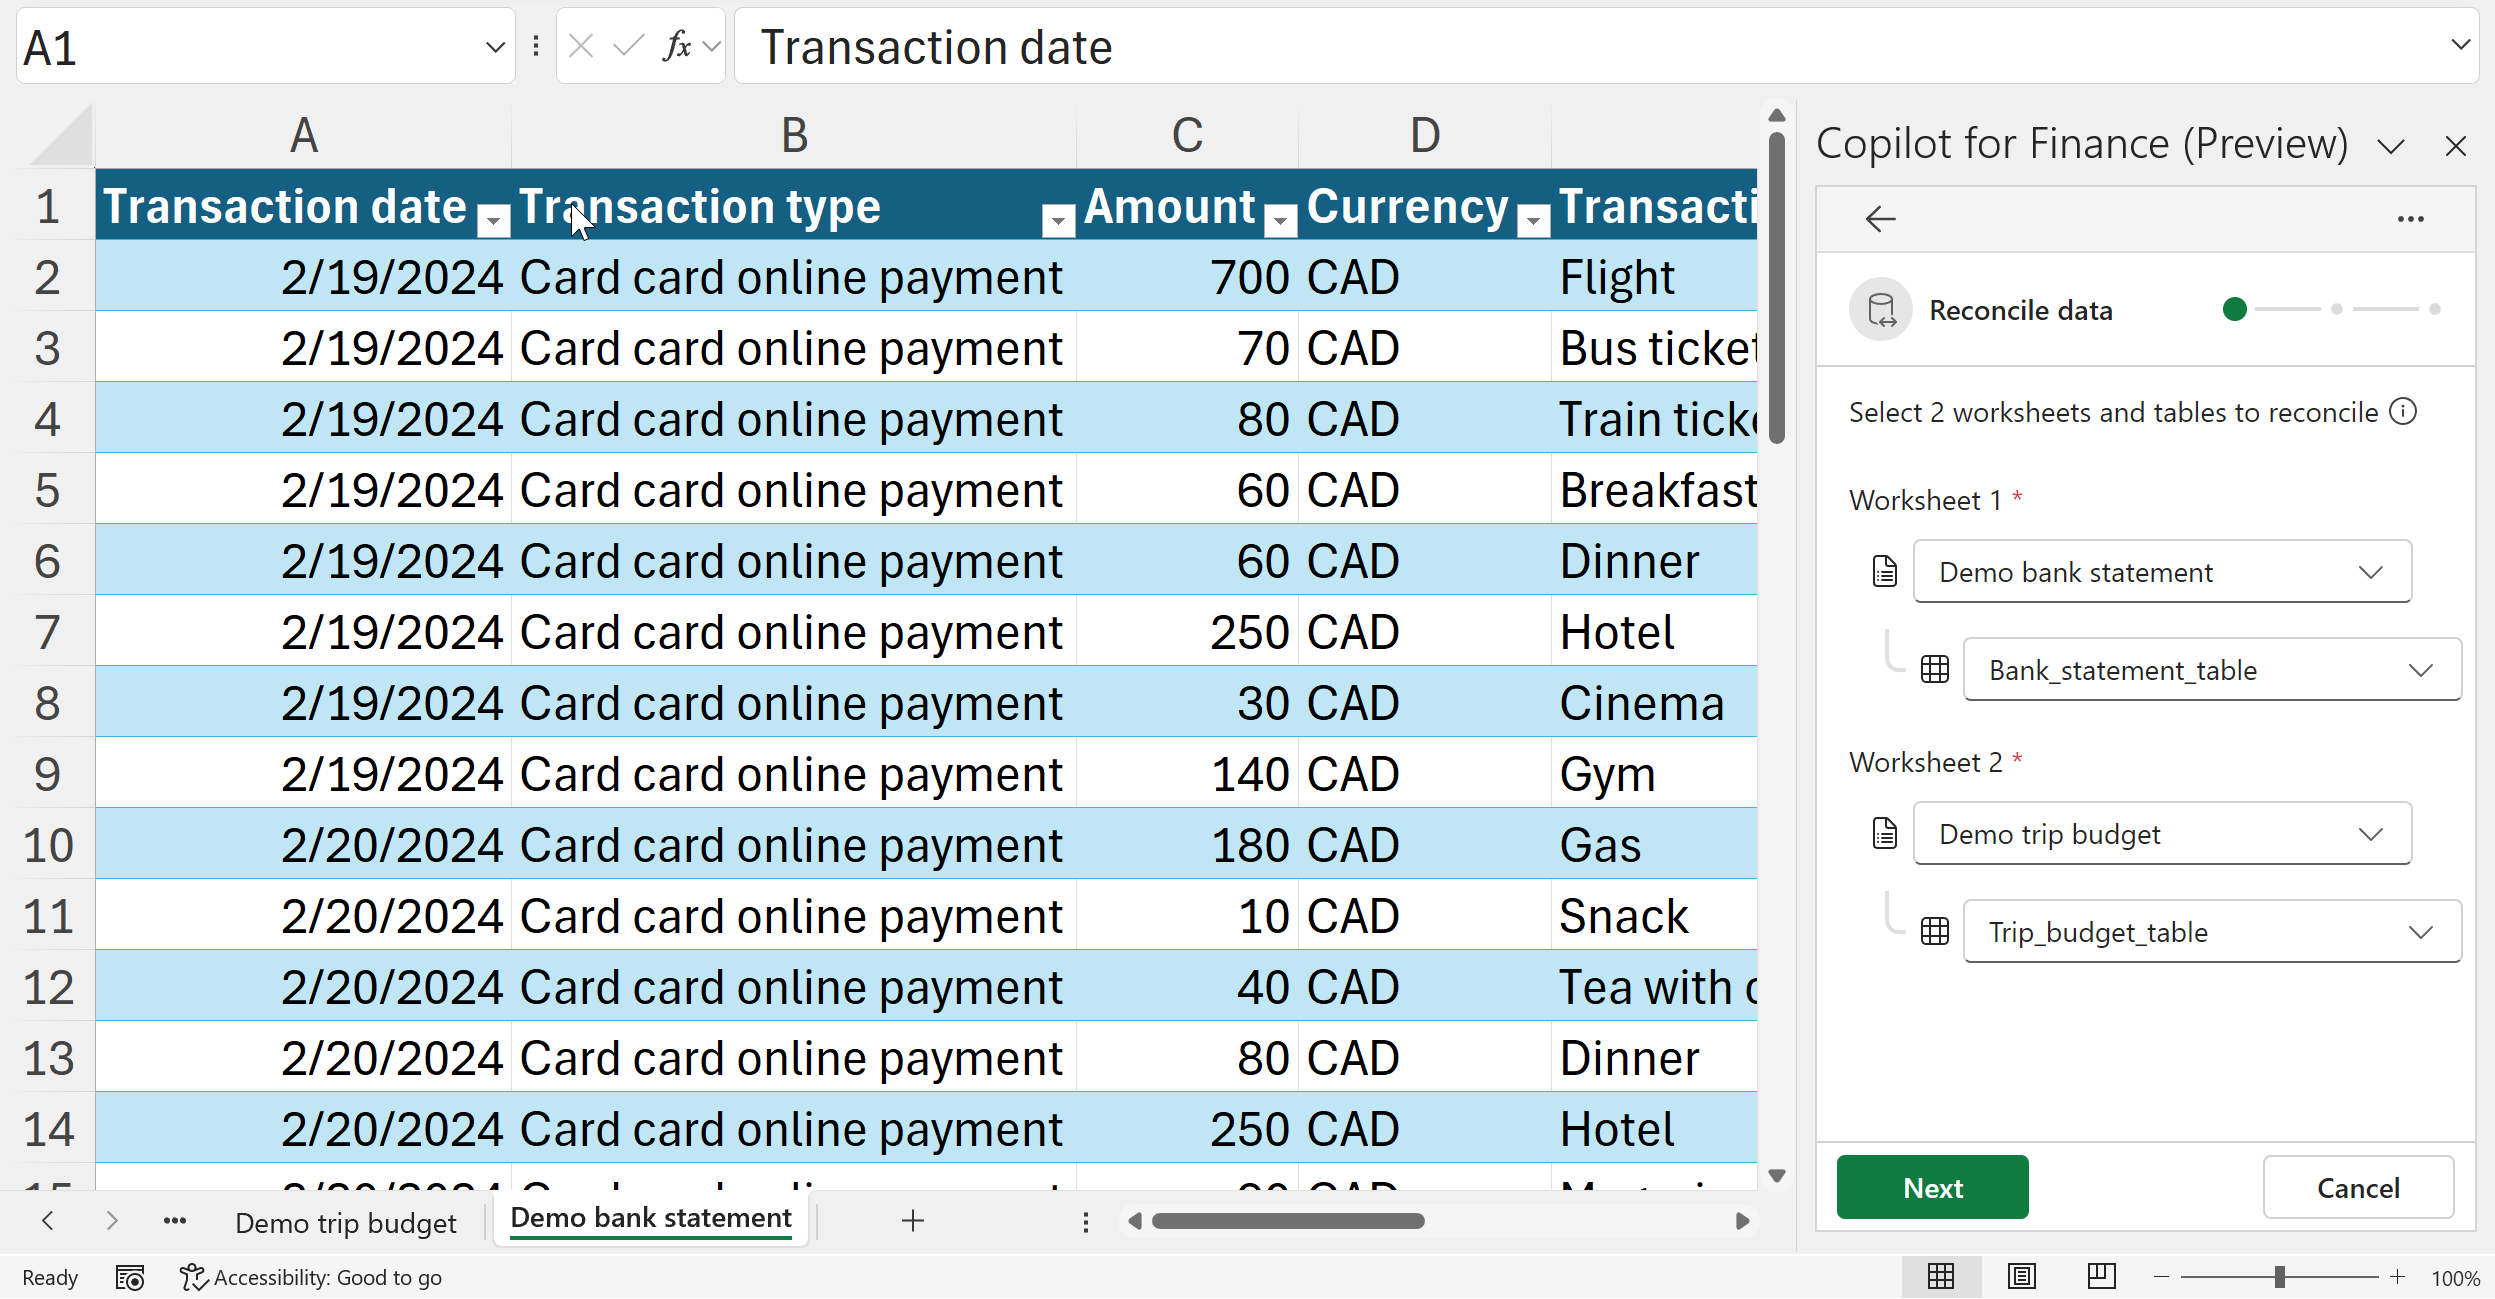Expand the Trip_budget_table dropdown
The height and width of the screenshot is (1299, 2495).
(2212, 932)
